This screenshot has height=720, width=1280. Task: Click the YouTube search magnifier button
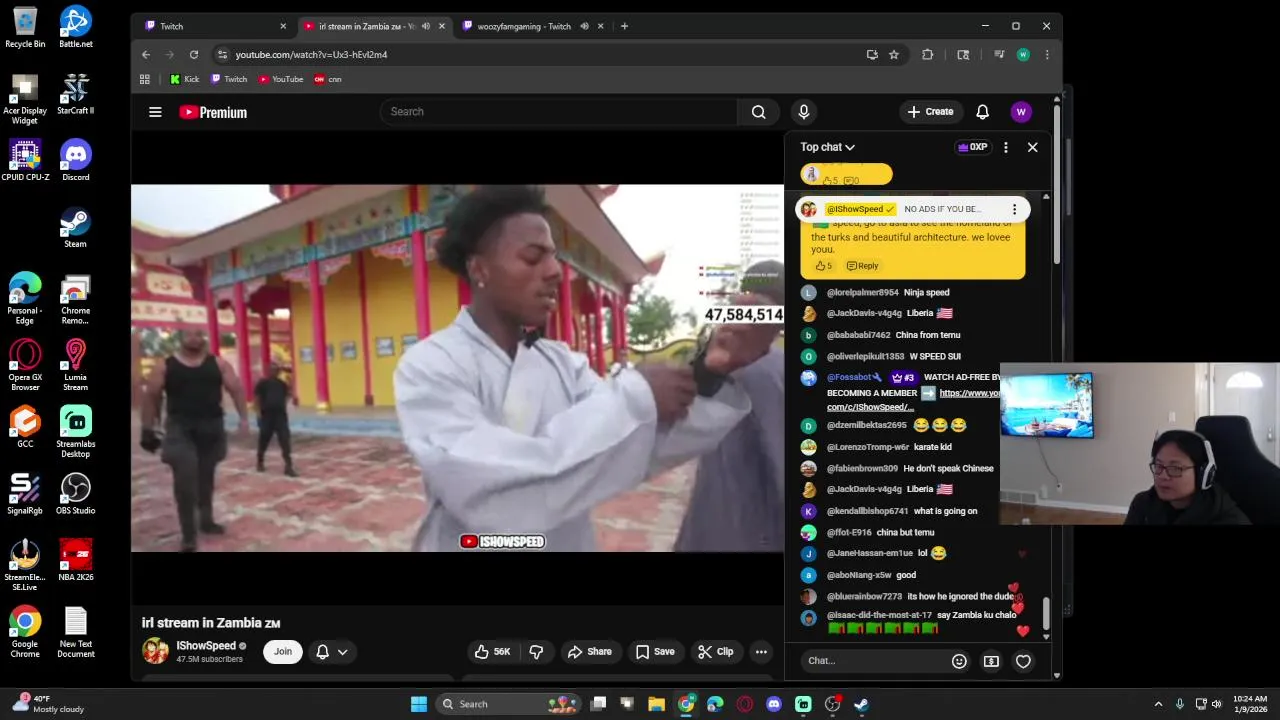pyautogui.click(x=759, y=112)
